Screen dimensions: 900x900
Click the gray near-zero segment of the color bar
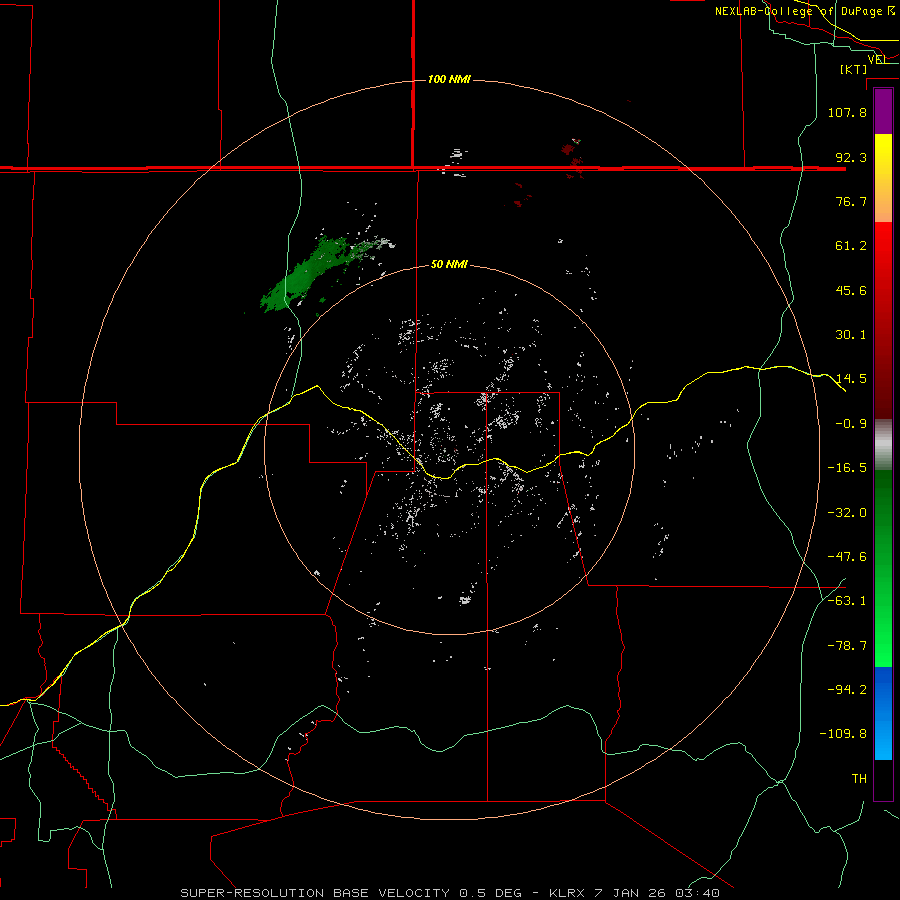tap(883, 445)
